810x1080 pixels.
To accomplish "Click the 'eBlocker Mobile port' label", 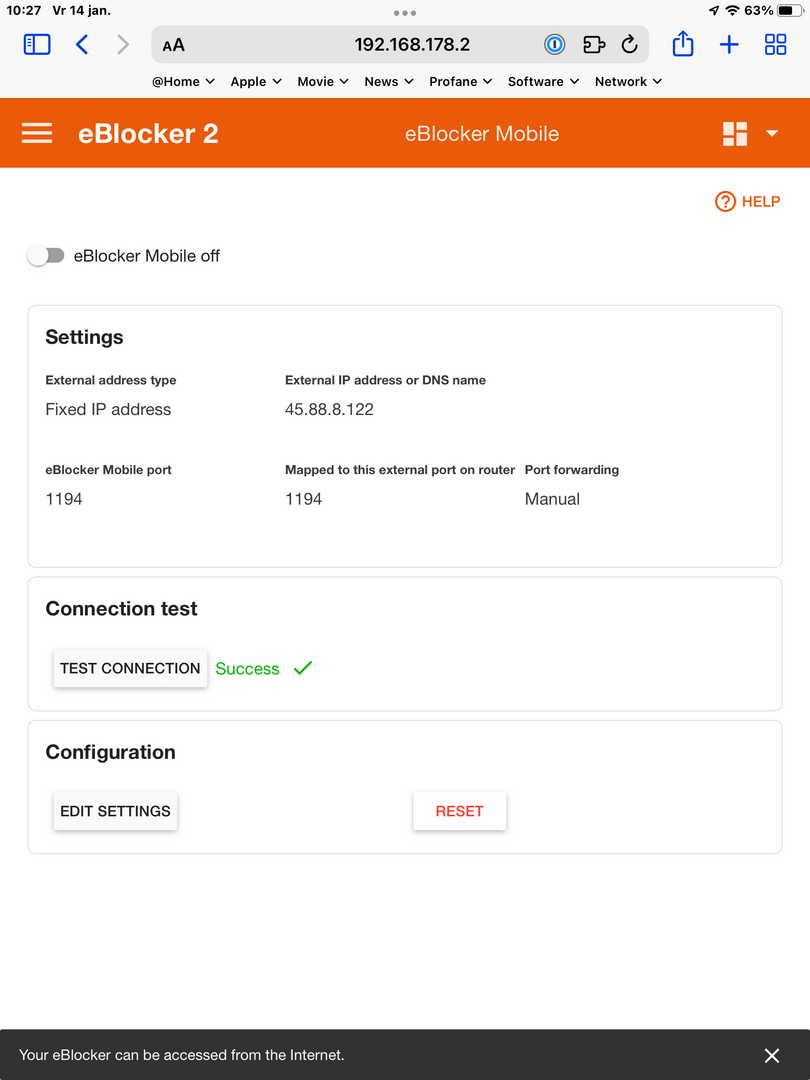I will pyautogui.click(x=108, y=470).
